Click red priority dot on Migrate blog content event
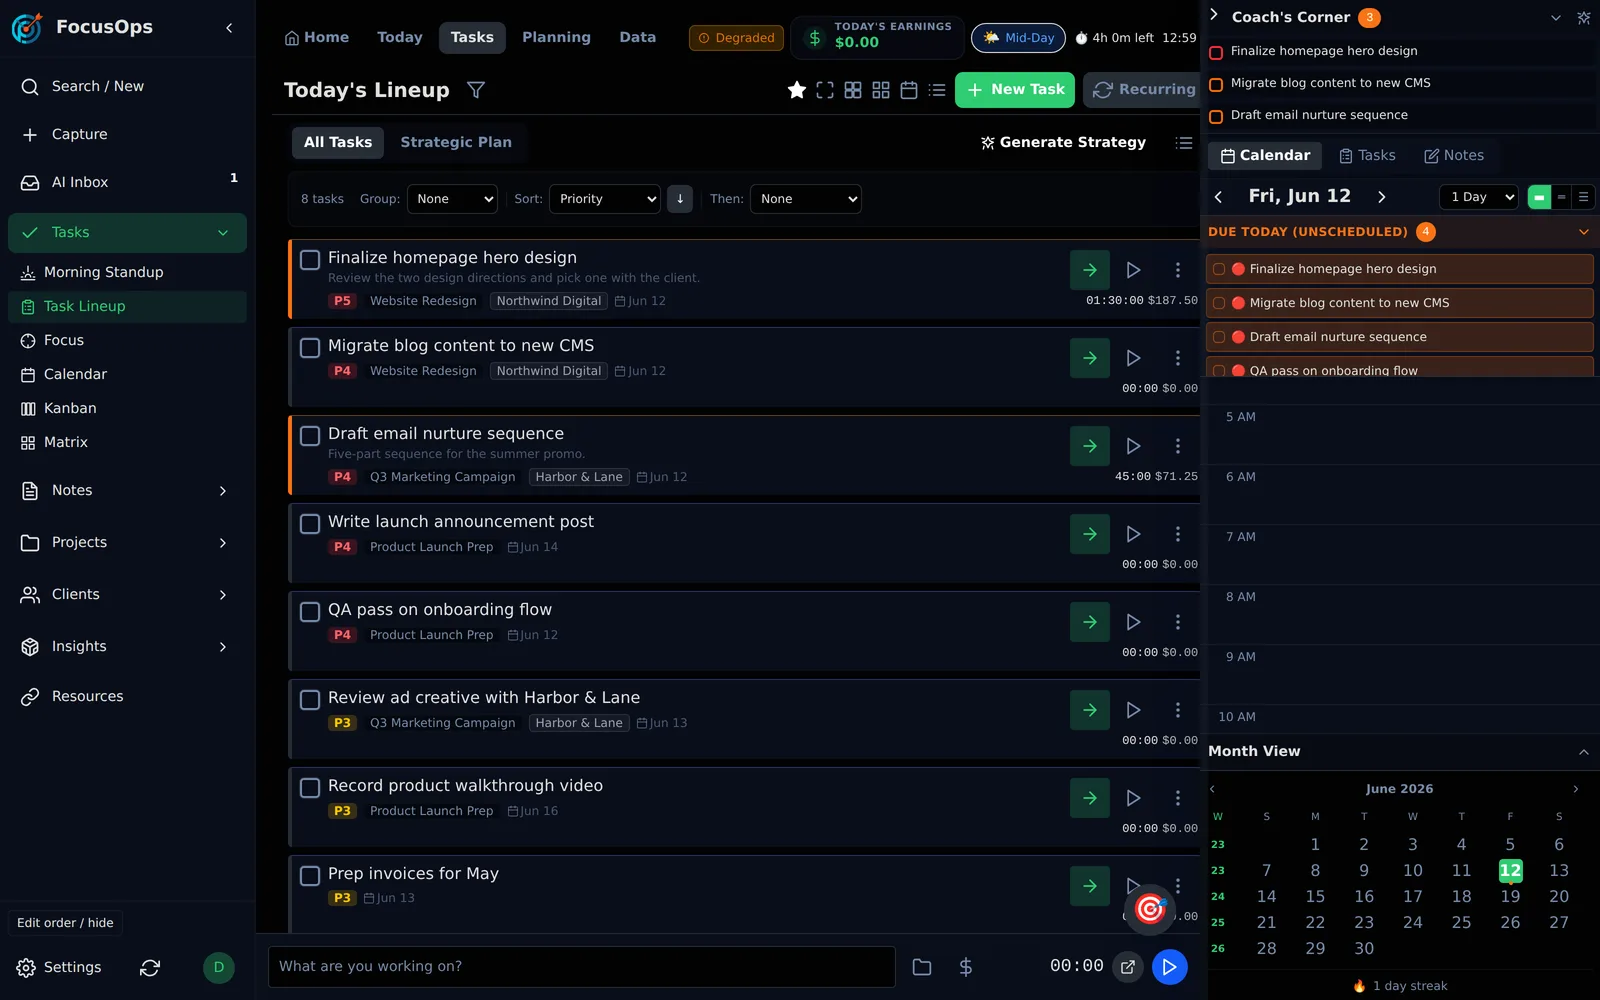Image resolution: width=1600 pixels, height=1000 pixels. (x=1238, y=303)
